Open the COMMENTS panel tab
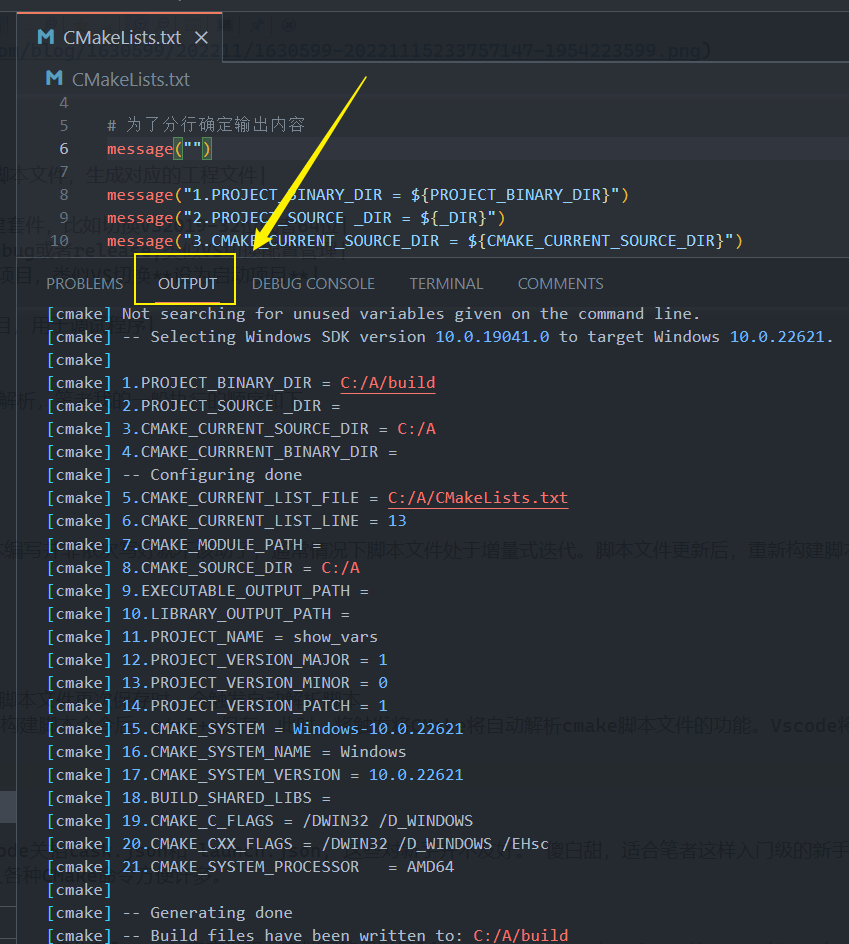Image resolution: width=849 pixels, height=944 pixels. (561, 284)
